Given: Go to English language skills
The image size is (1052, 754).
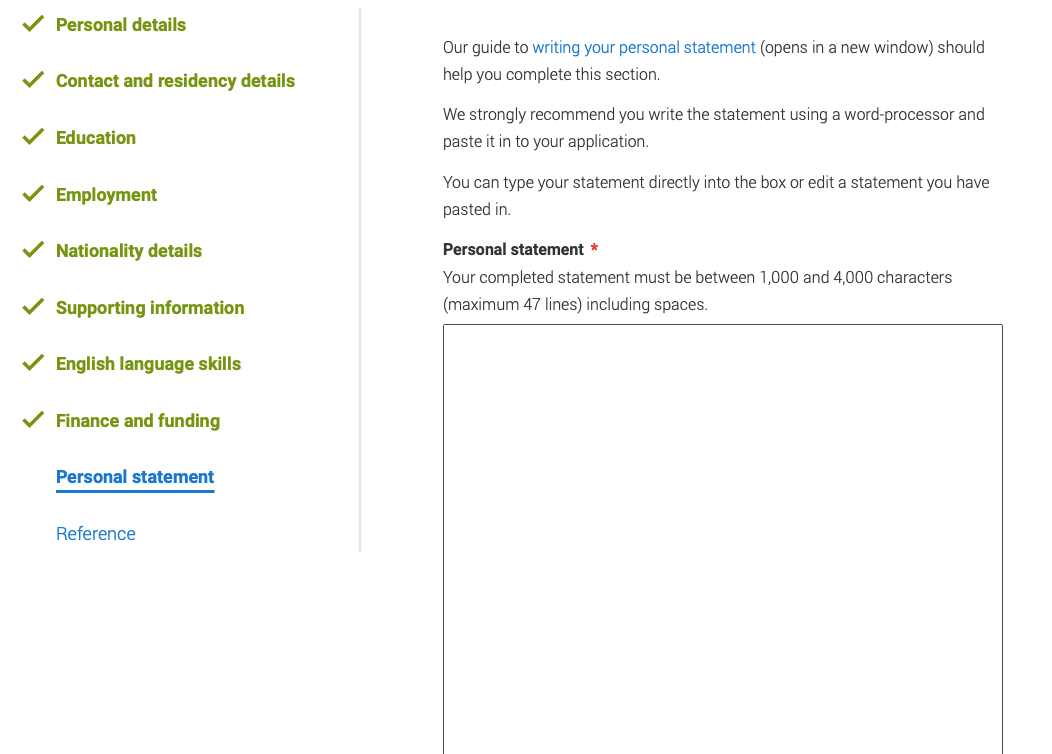Looking at the screenshot, I should click(148, 364).
